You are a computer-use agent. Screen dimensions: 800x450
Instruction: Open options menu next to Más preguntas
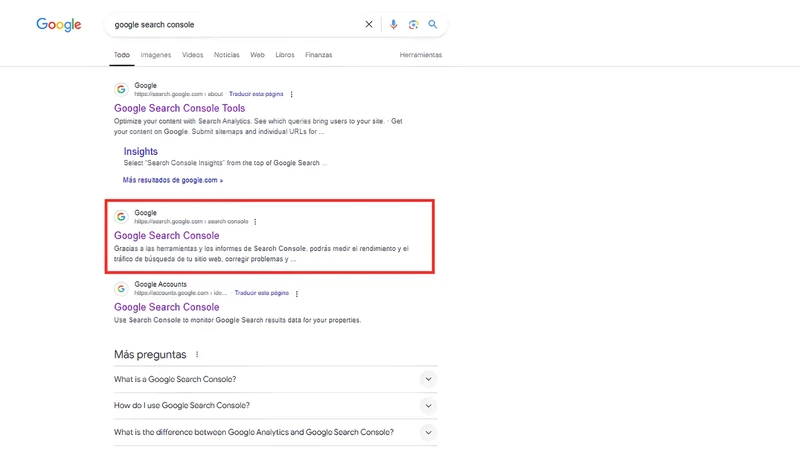tap(197, 354)
